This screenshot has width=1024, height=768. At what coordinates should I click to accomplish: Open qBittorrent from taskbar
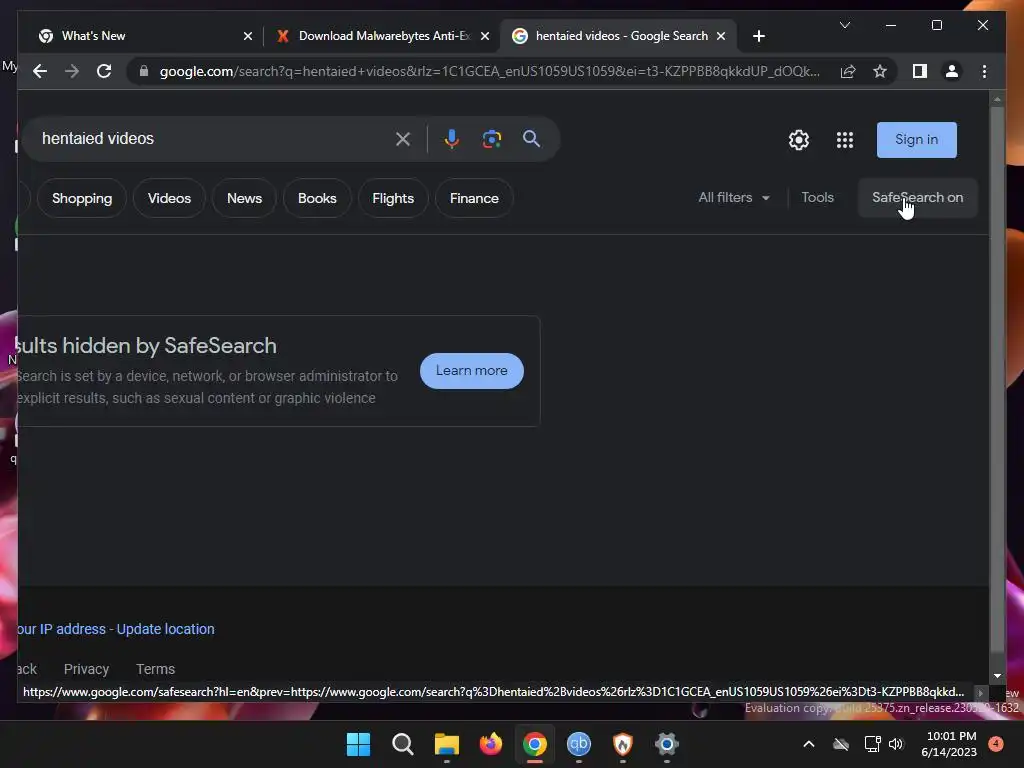(x=579, y=744)
